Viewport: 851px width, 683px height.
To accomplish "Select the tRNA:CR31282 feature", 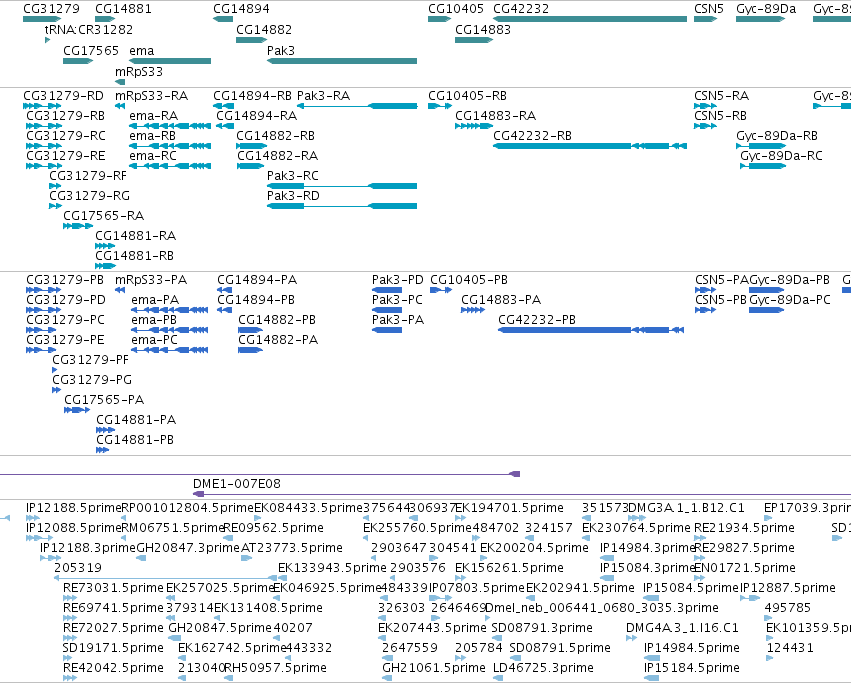I will coord(47,40).
